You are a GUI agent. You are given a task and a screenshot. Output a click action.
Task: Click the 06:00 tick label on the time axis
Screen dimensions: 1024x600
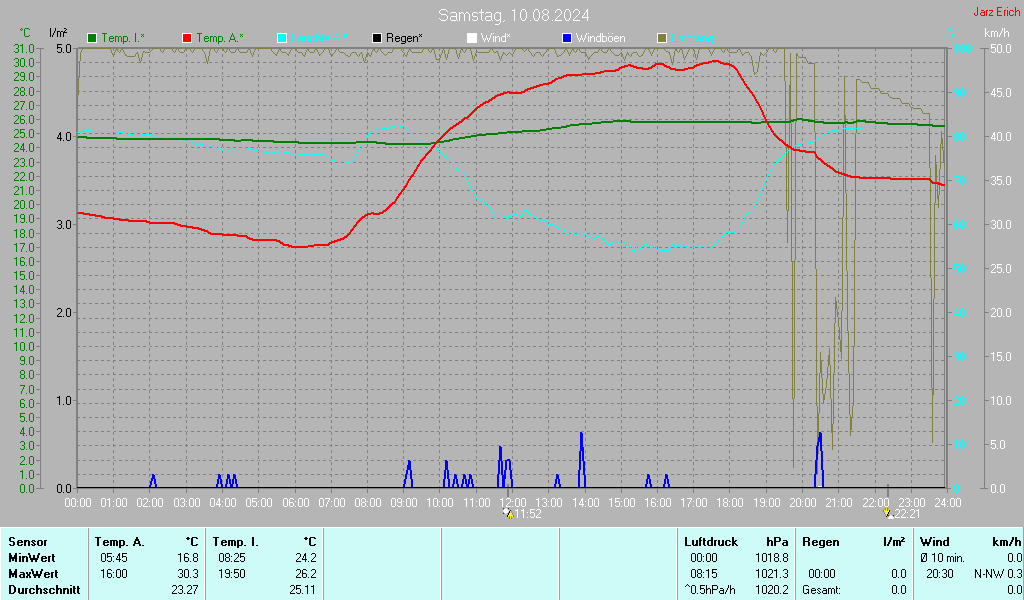click(295, 502)
